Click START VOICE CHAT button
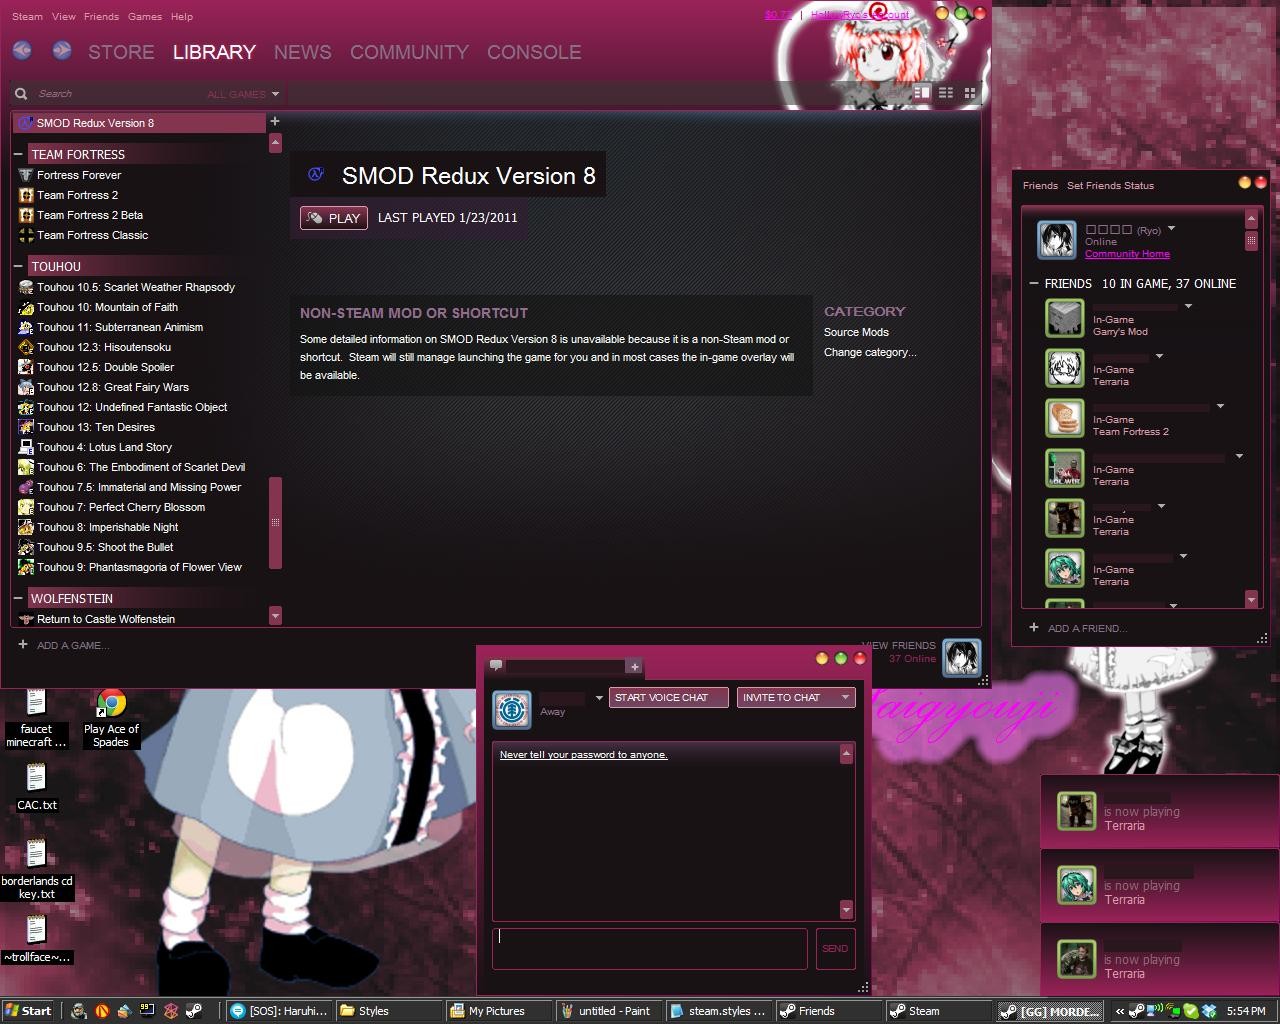Screen dimensions: 1280x1024 [668, 697]
